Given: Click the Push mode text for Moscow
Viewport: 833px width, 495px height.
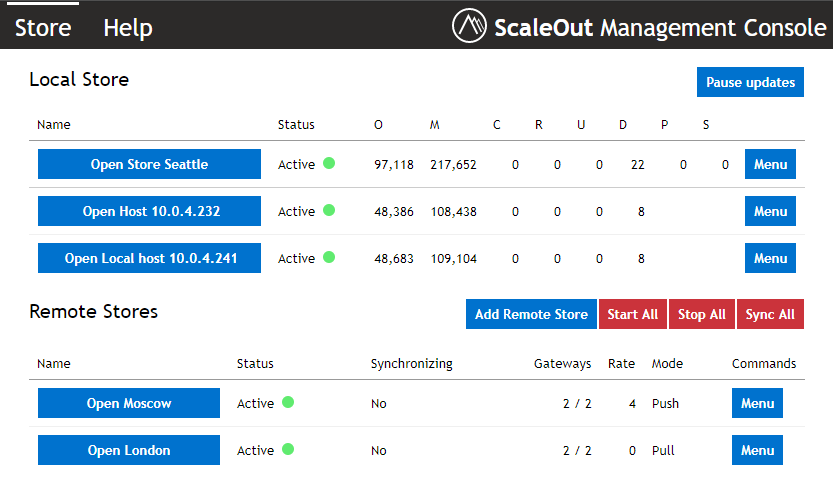Looking at the screenshot, I should (x=665, y=404).
